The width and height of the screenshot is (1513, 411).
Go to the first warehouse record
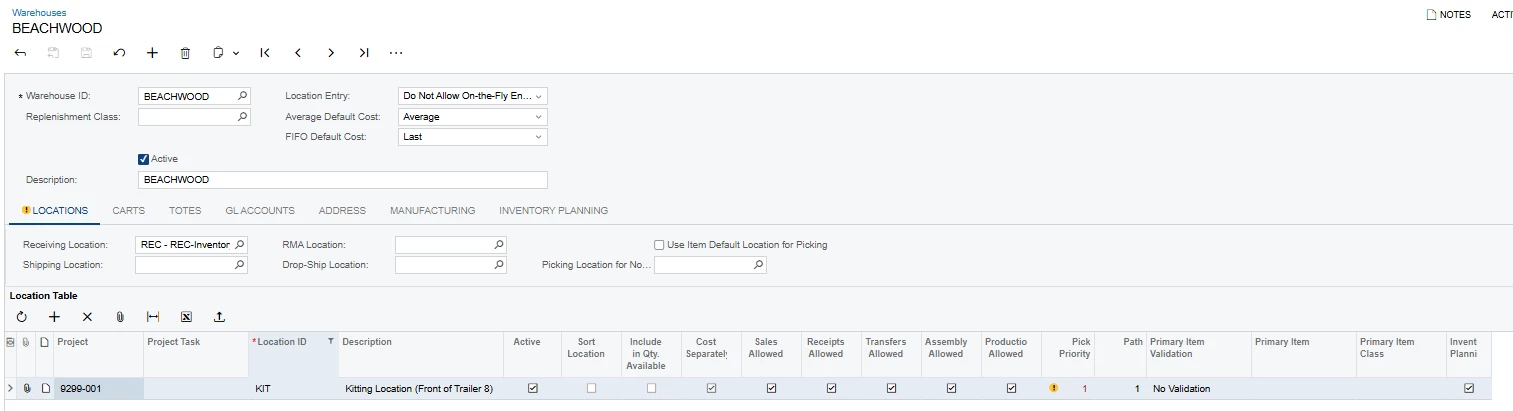265,53
